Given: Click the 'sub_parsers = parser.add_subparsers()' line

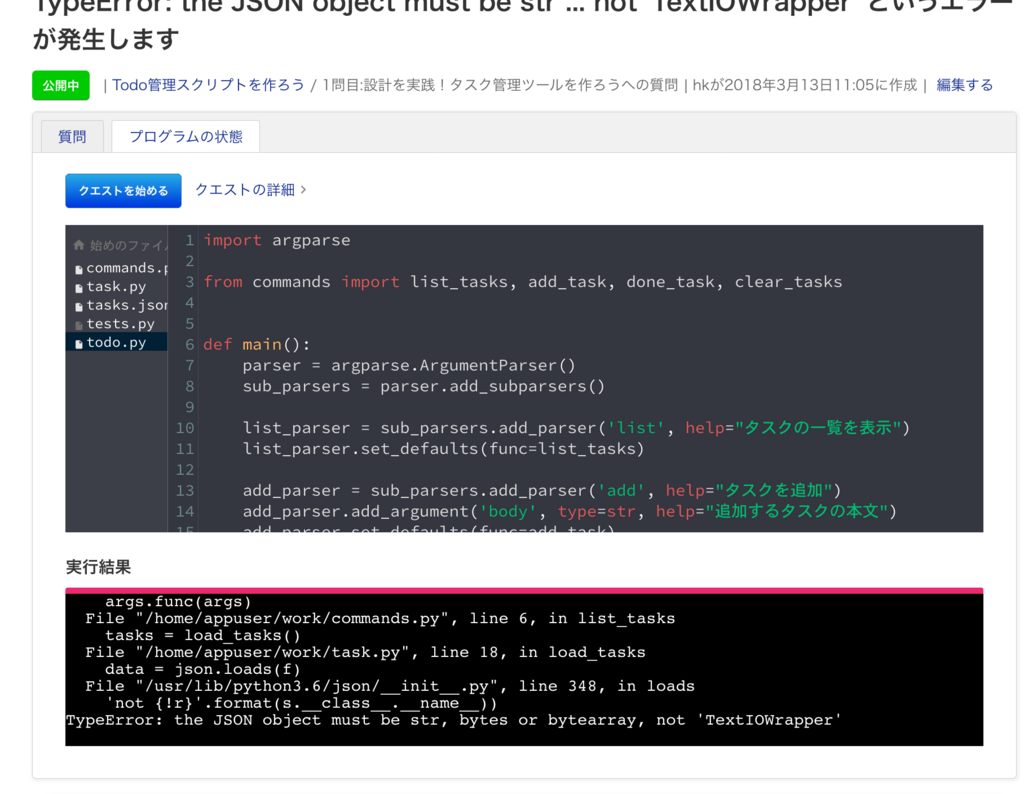Looking at the screenshot, I should [x=424, y=387].
